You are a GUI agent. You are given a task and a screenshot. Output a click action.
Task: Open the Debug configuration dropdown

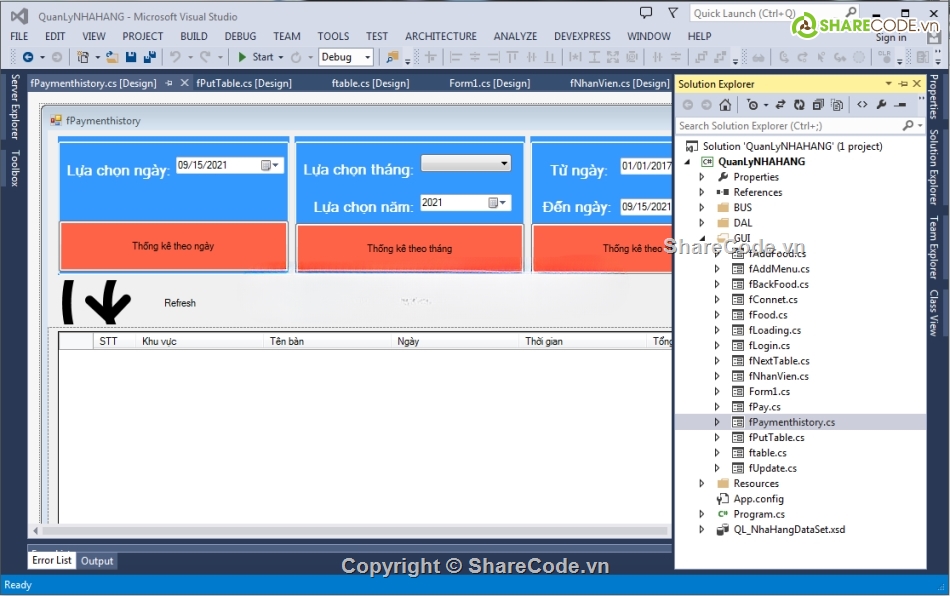[x=367, y=57]
